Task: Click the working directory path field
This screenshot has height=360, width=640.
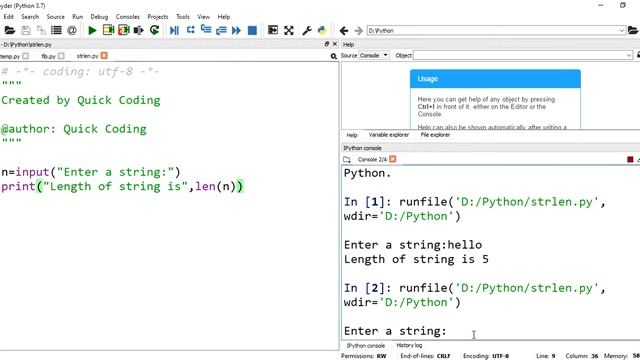Action: point(493,31)
